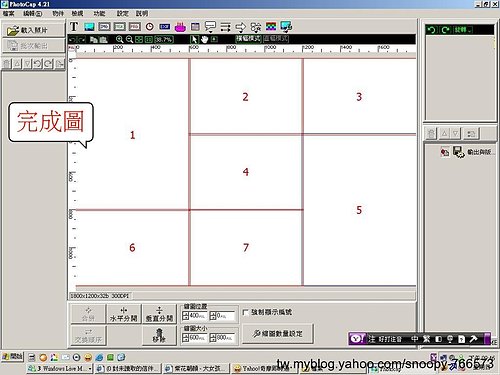Click trash icon in right panel
This screenshot has width=500, height=375.
click(431, 134)
